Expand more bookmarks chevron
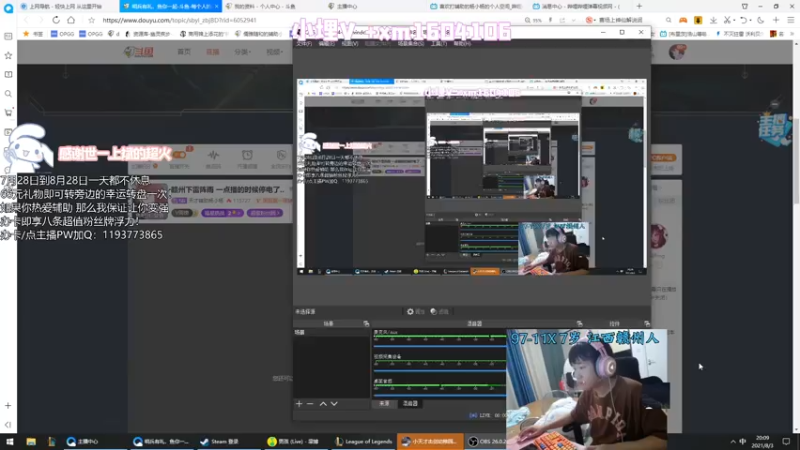Viewport: 800px width, 450px height. (x=792, y=34)
